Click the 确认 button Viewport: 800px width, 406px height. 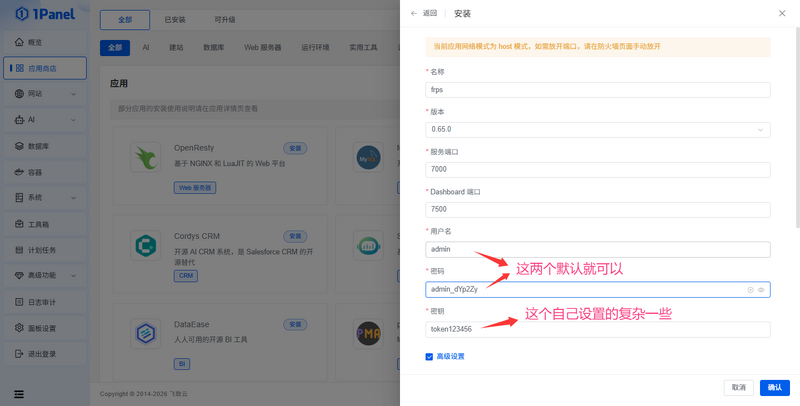tap(774, 387)
